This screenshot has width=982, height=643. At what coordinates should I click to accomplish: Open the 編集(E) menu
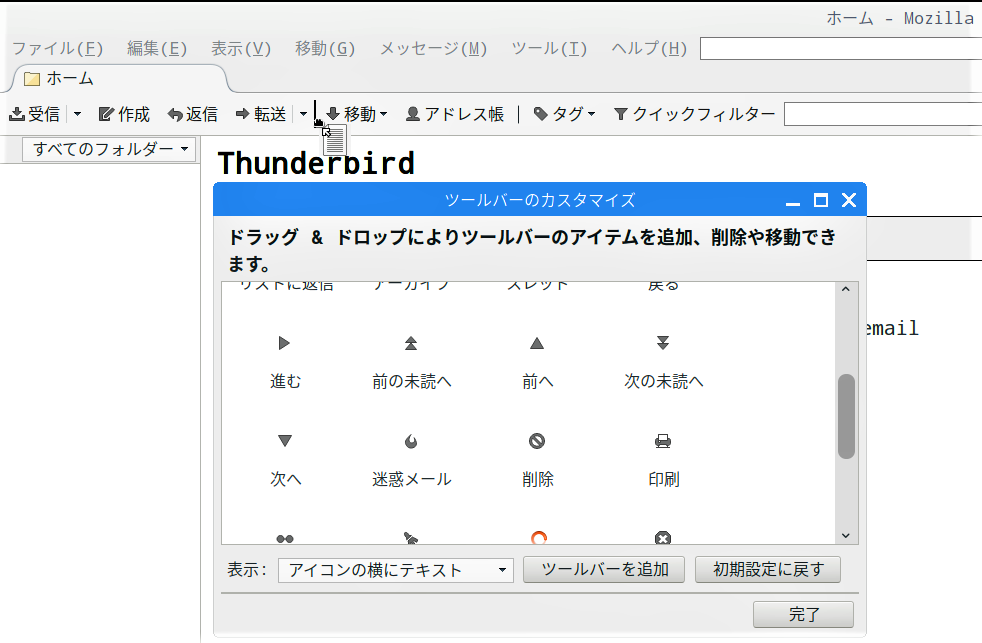pyautogui.click(x=157, y=48)
